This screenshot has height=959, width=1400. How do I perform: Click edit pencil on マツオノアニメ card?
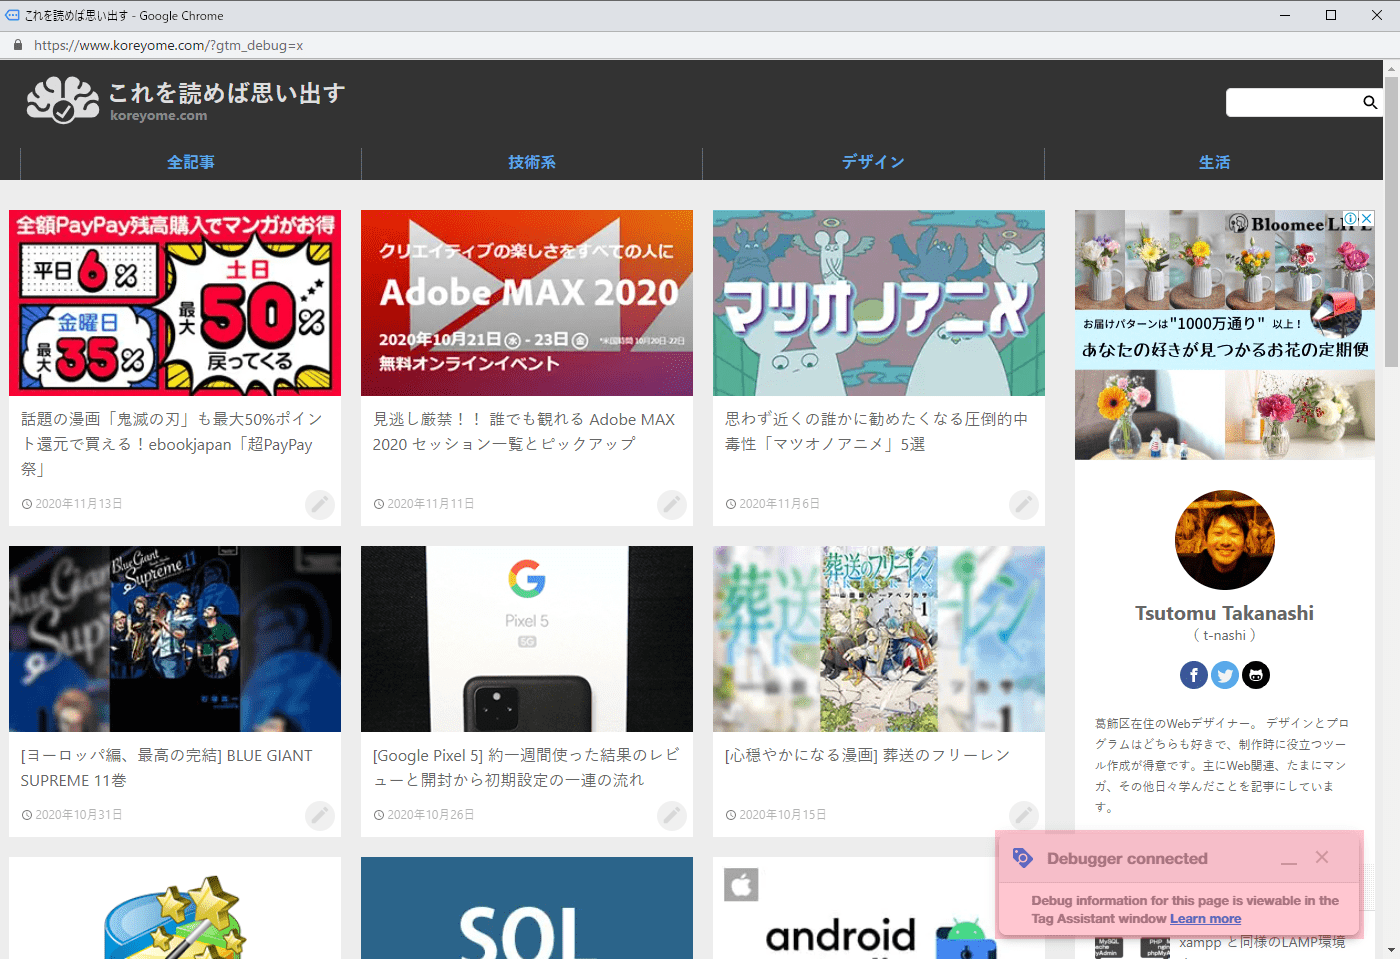pos(1024,505)
